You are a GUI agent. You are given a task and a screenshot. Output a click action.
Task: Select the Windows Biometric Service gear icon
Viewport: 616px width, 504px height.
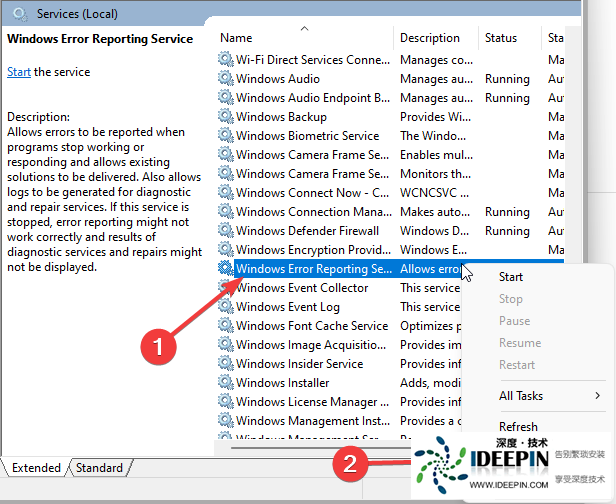coord(225,136)
